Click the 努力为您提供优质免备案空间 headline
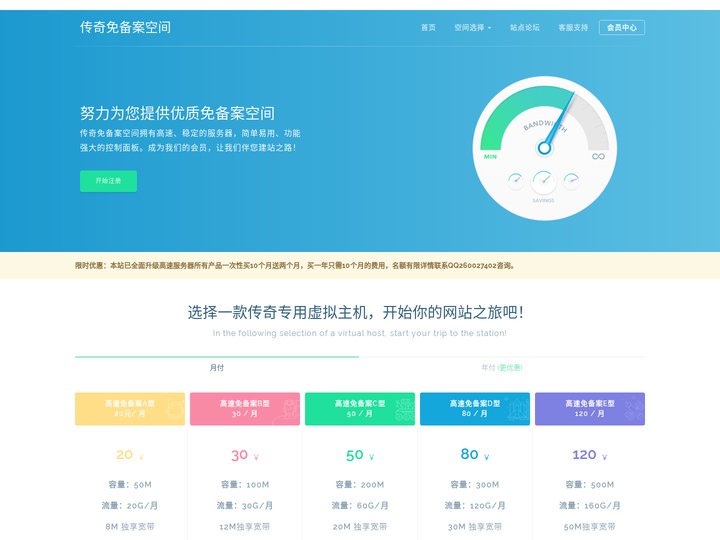This screenshot has height=540, width=720. [177, 113]
